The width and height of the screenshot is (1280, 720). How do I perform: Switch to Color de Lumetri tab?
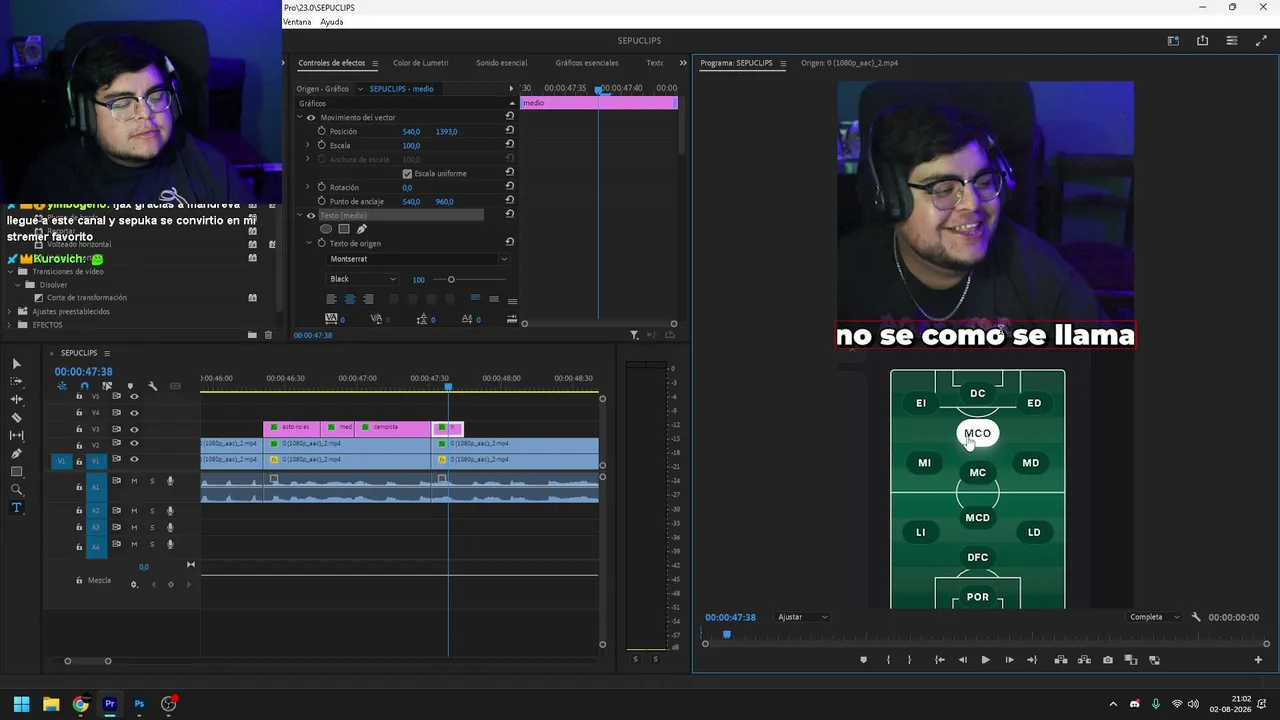[x=420, y=63]
